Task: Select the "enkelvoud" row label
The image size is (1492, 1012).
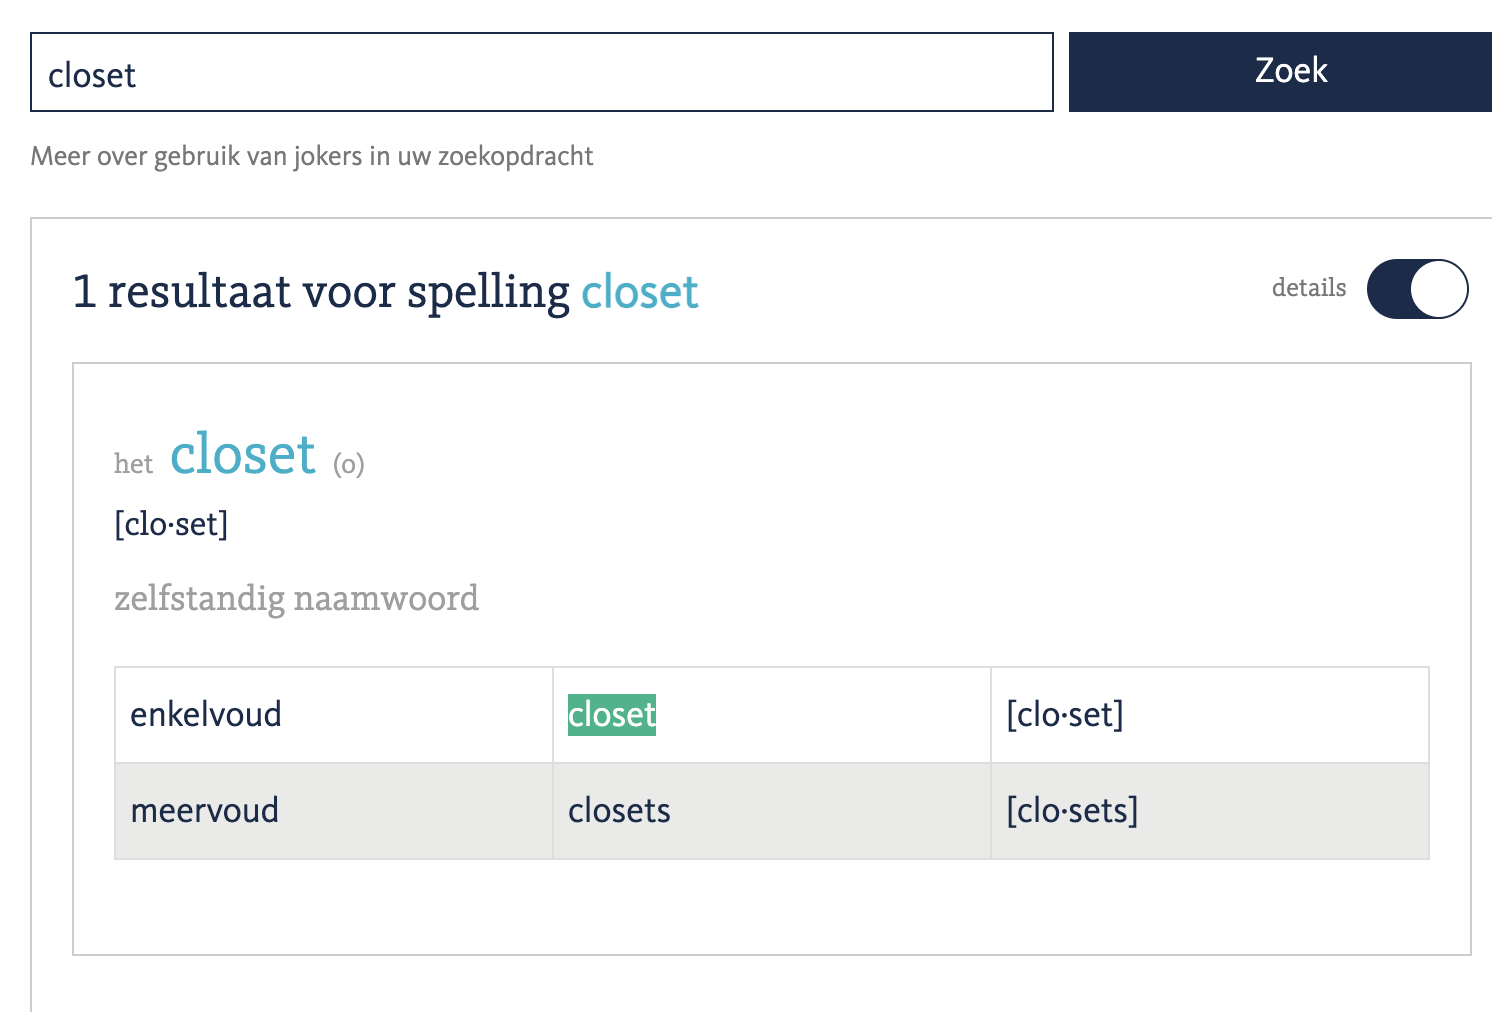Action: coord(206,715)
